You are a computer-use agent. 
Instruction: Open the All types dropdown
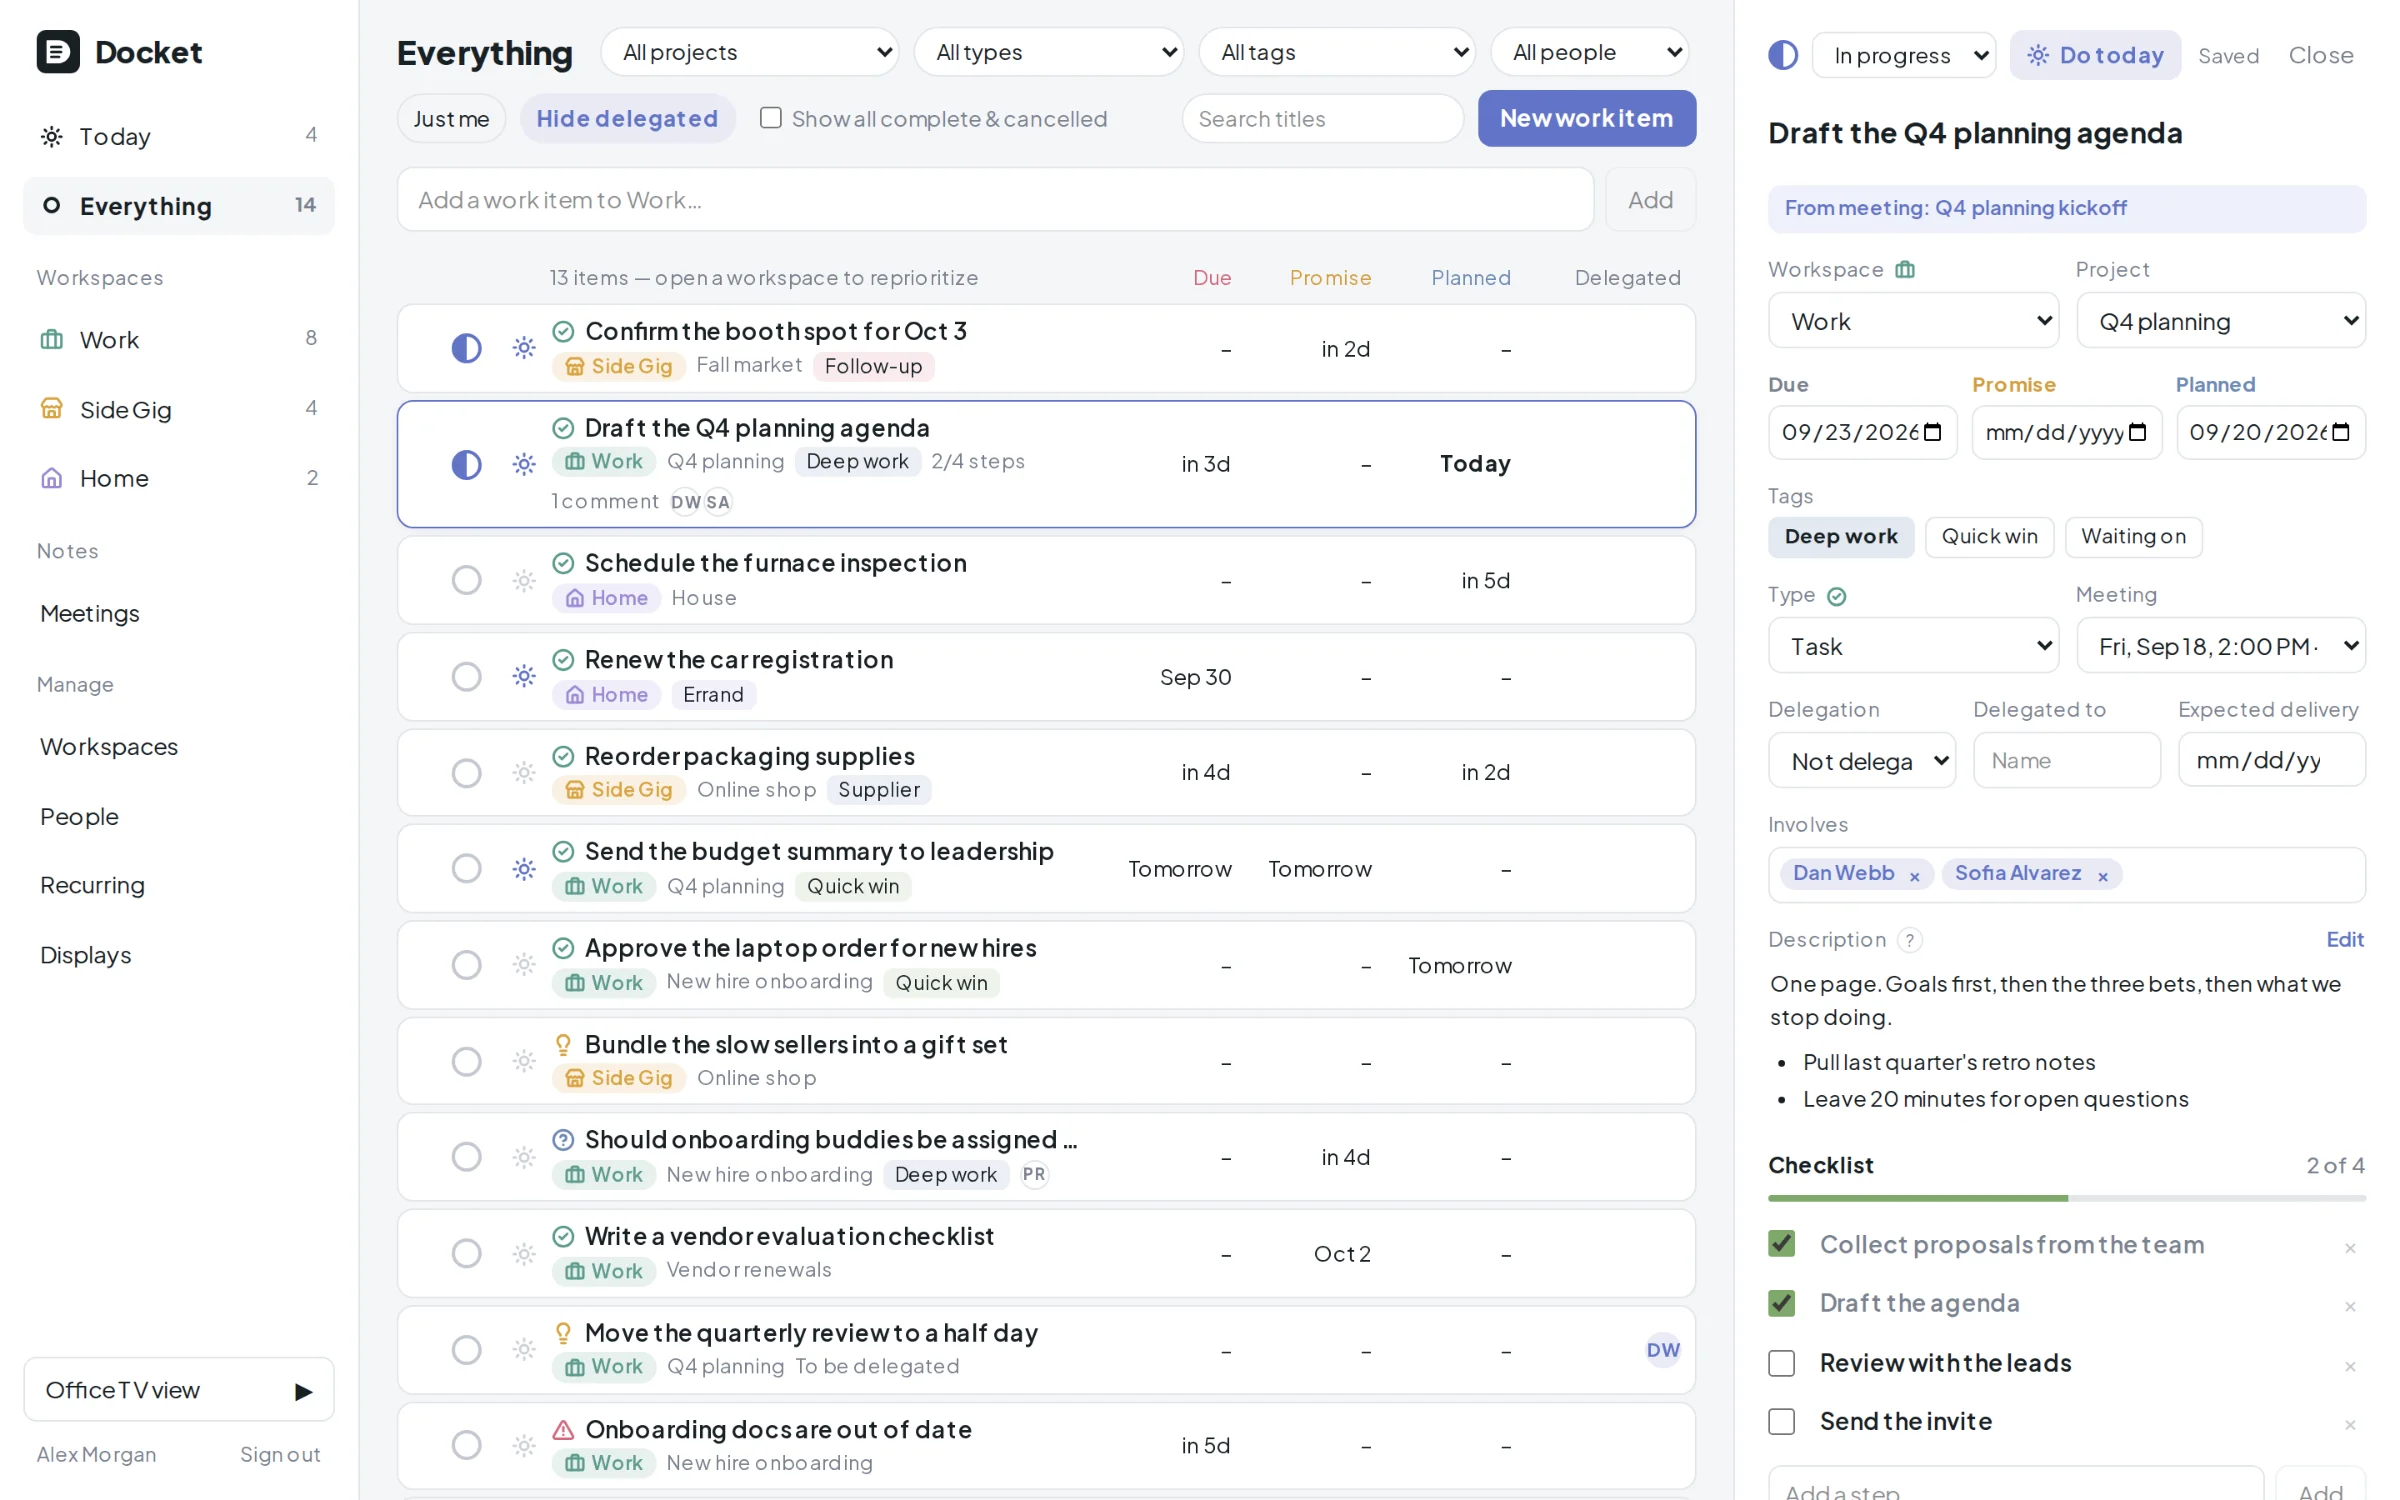1048,52
